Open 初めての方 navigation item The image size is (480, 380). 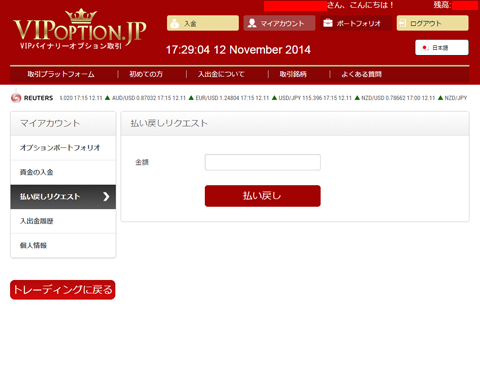[x=146, y=74]
